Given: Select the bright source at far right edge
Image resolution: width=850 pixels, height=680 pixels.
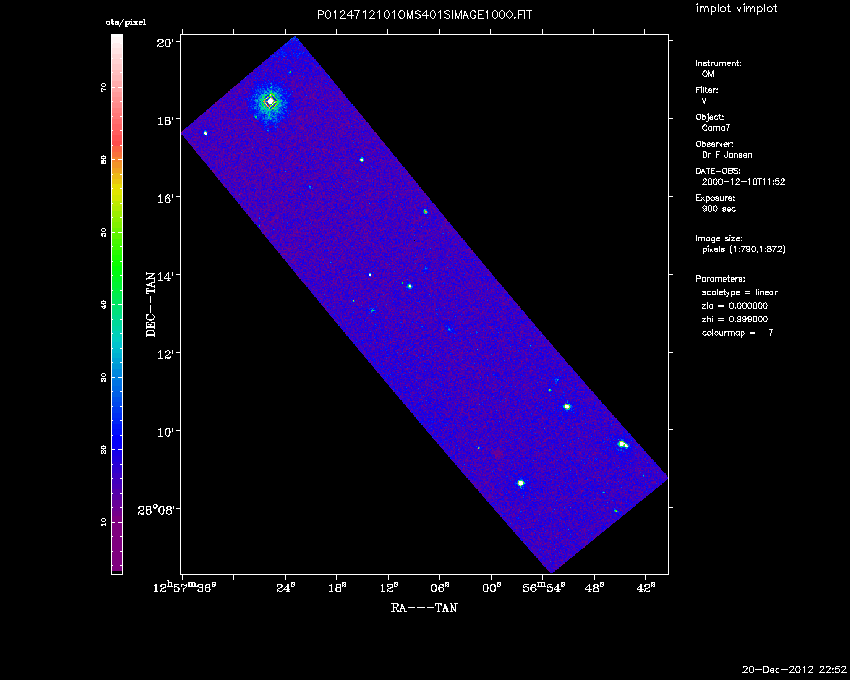Looking at the screenshot, I should (x=622, y=444).
